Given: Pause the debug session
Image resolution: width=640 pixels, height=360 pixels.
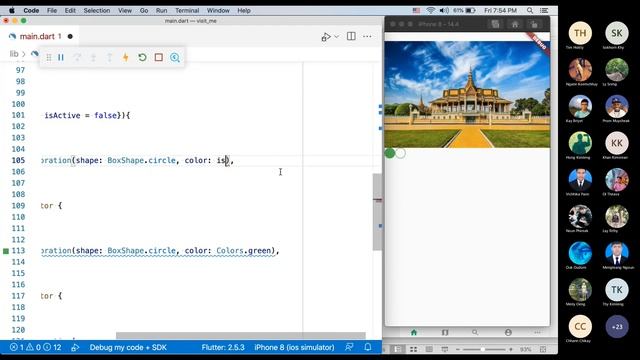Looking at the screenshot, I should (x=61, y=58).
